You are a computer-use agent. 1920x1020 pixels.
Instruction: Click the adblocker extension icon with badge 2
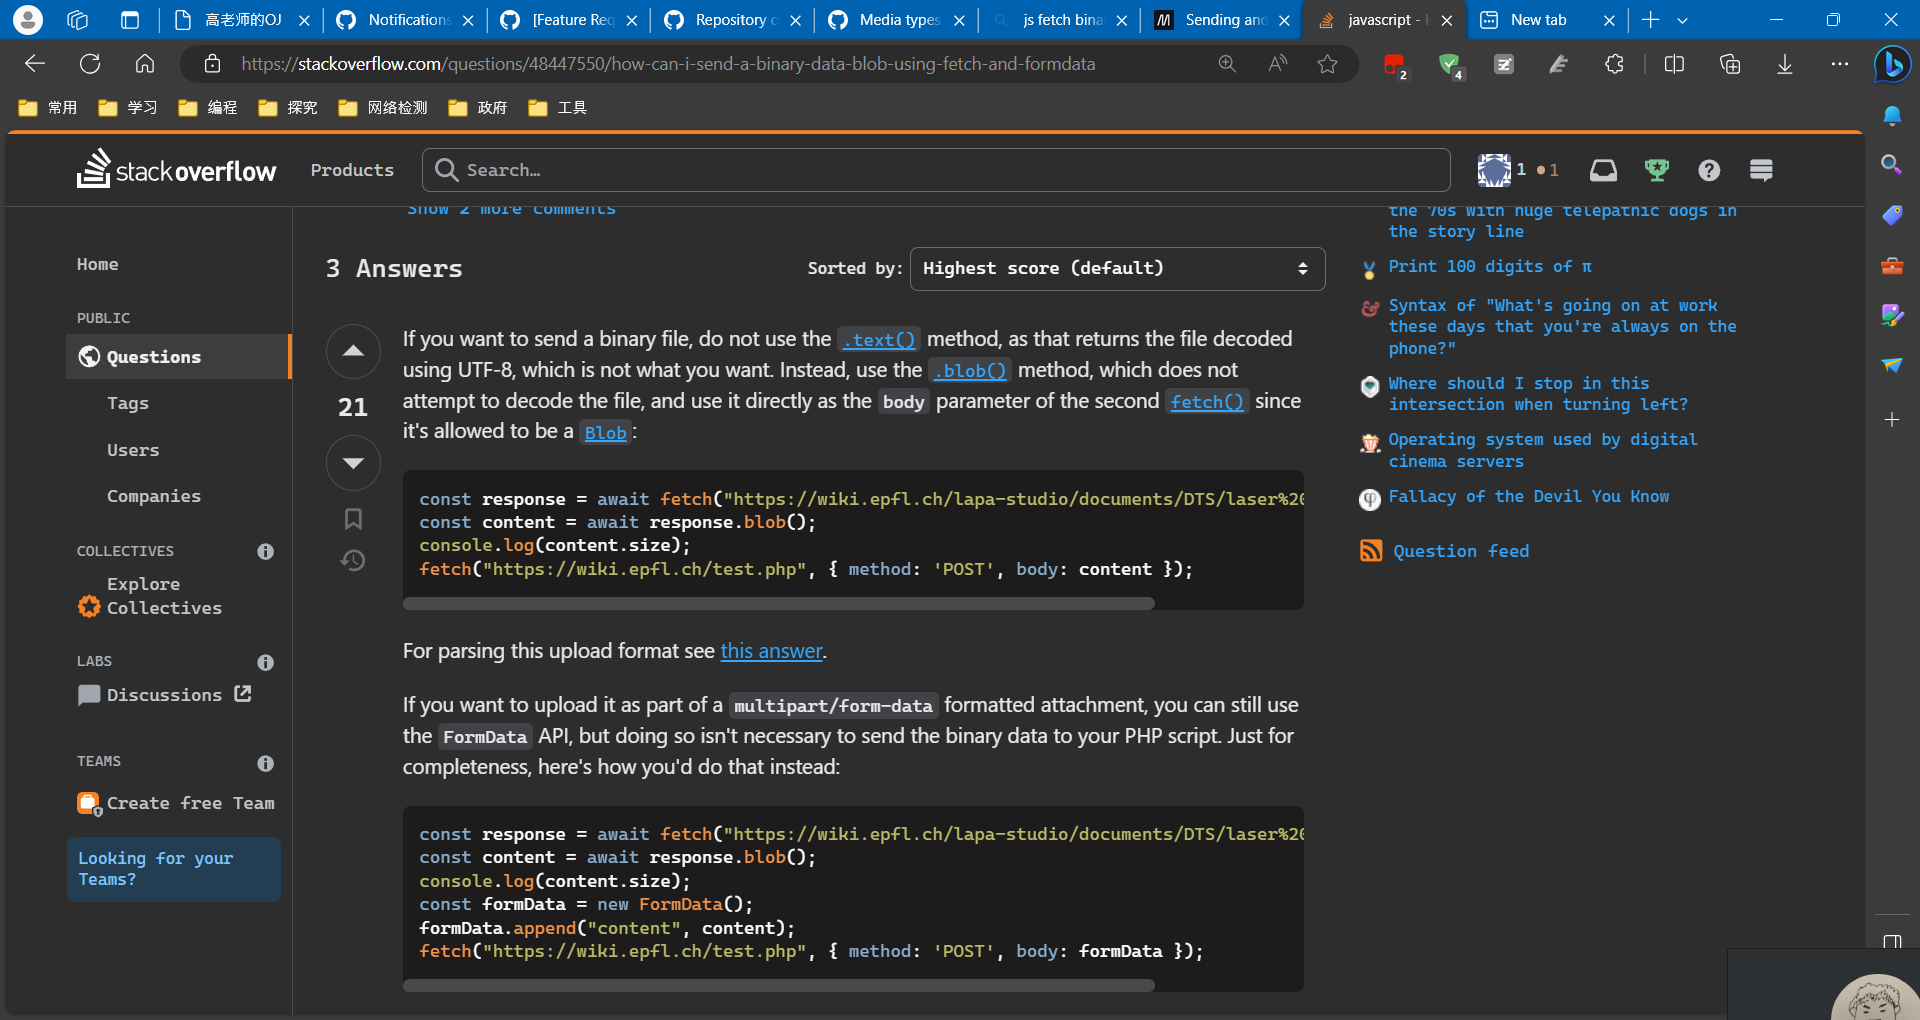[1394, 64]
